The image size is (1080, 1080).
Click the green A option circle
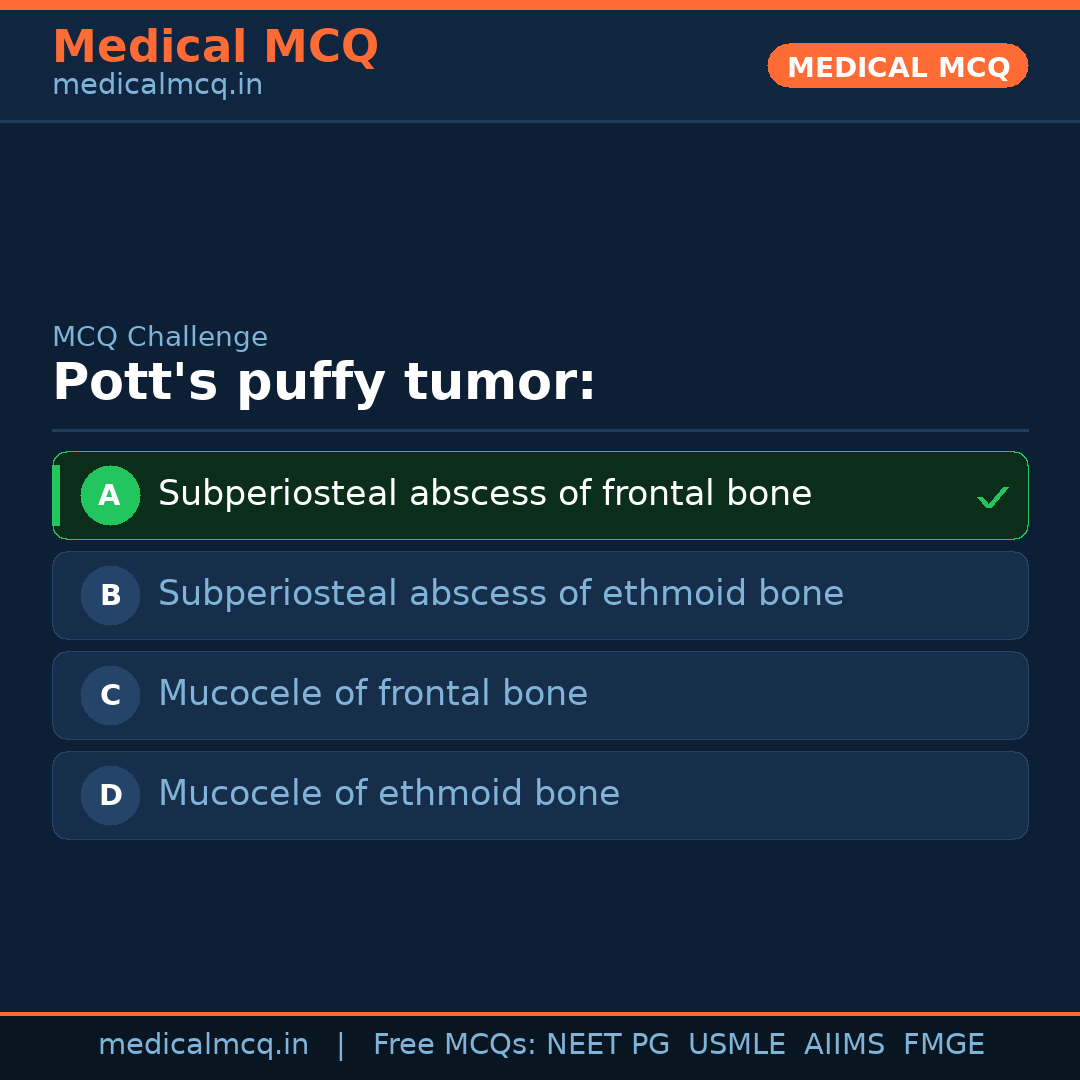(x=110, y=495)
